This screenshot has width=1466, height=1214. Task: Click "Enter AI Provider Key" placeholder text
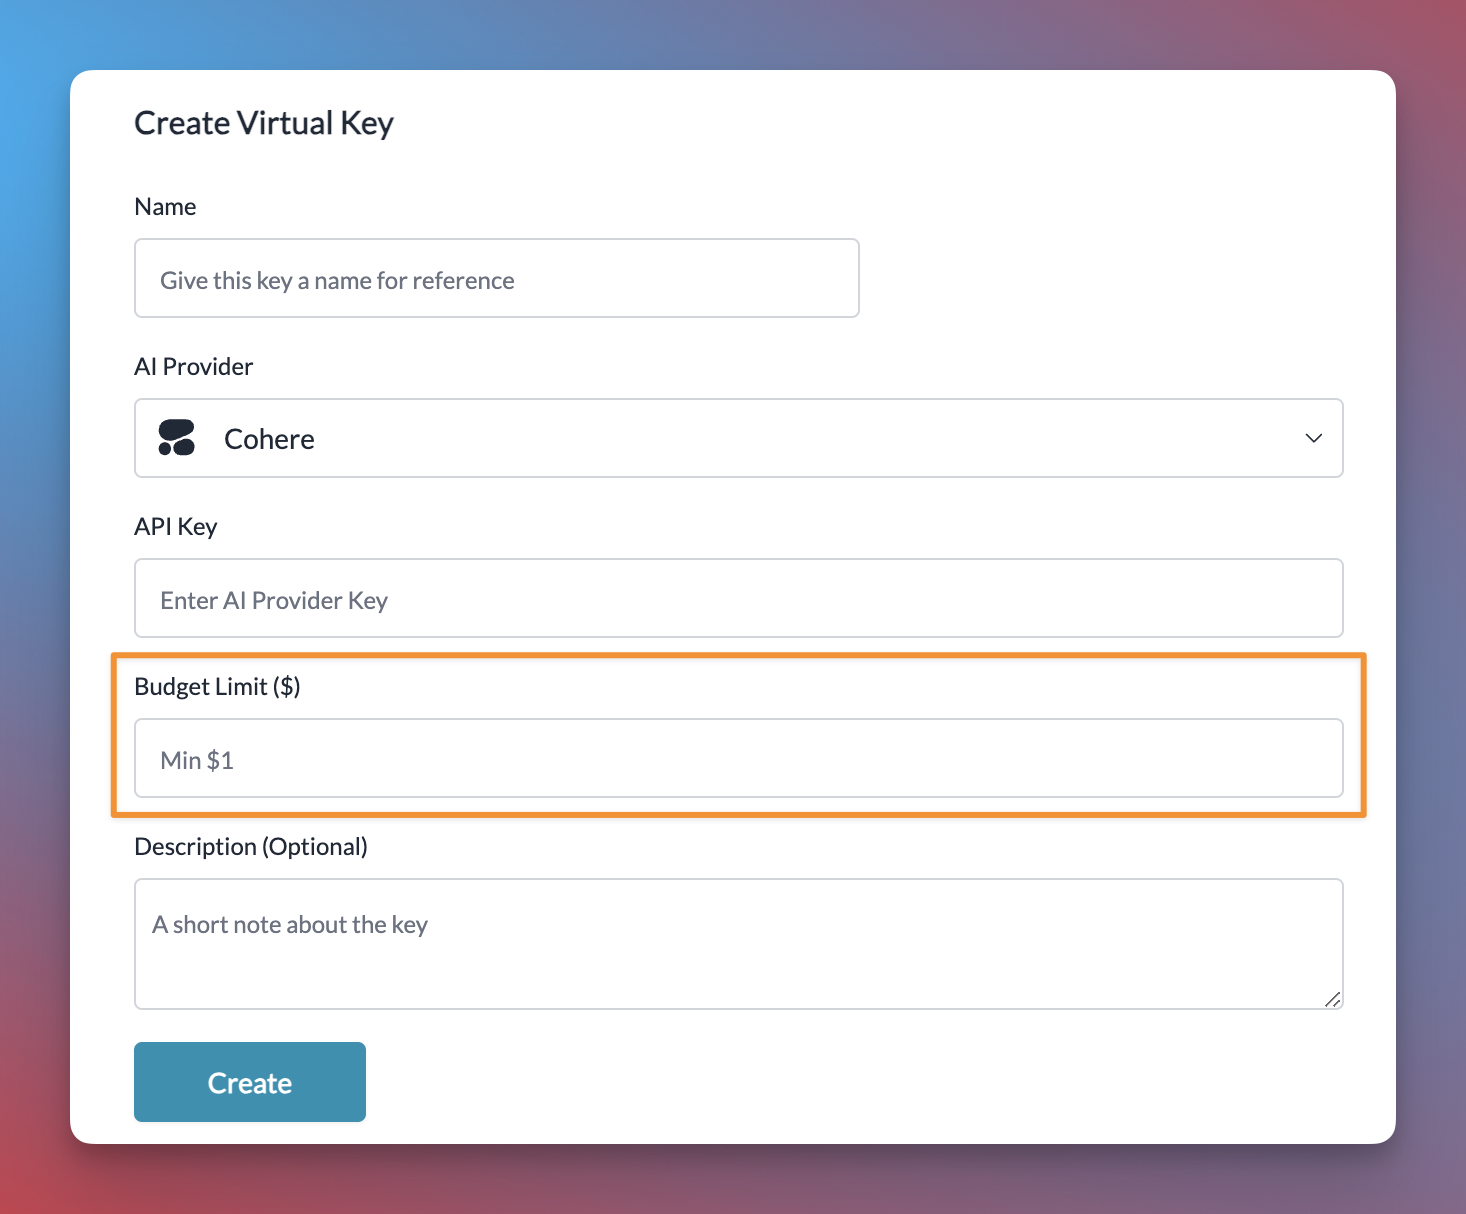(x=273, y=601)
